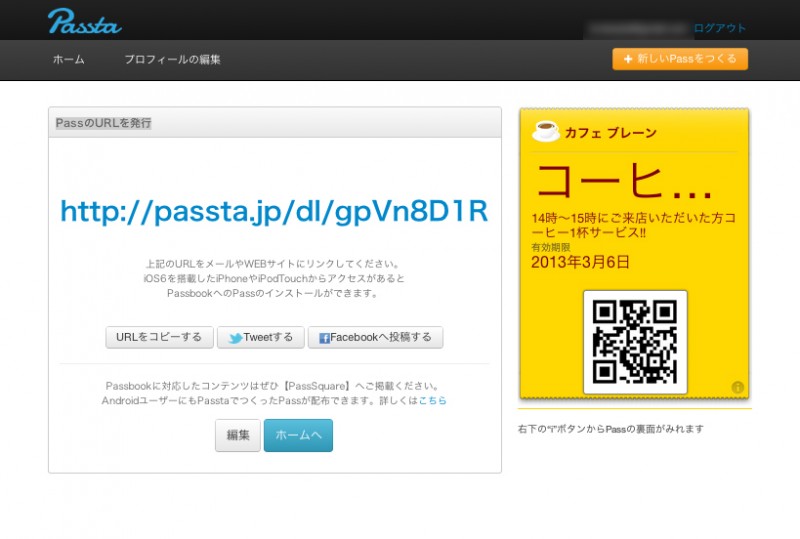Open the ホーム navigation item

pos(68,60)
